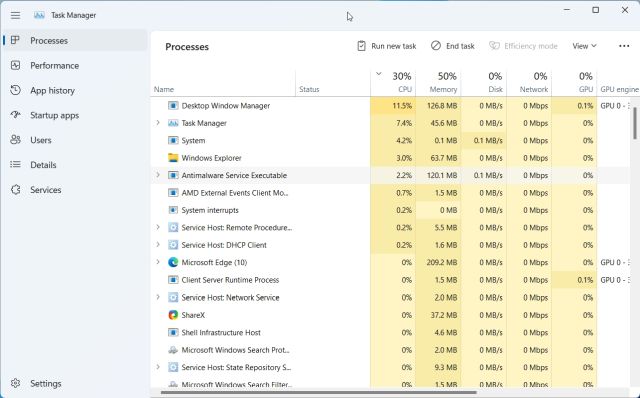This screenshot has height=398, width=640.
Task: Click the Microsoft Windows Search Prot.. icon
Action: coord(173,350)
